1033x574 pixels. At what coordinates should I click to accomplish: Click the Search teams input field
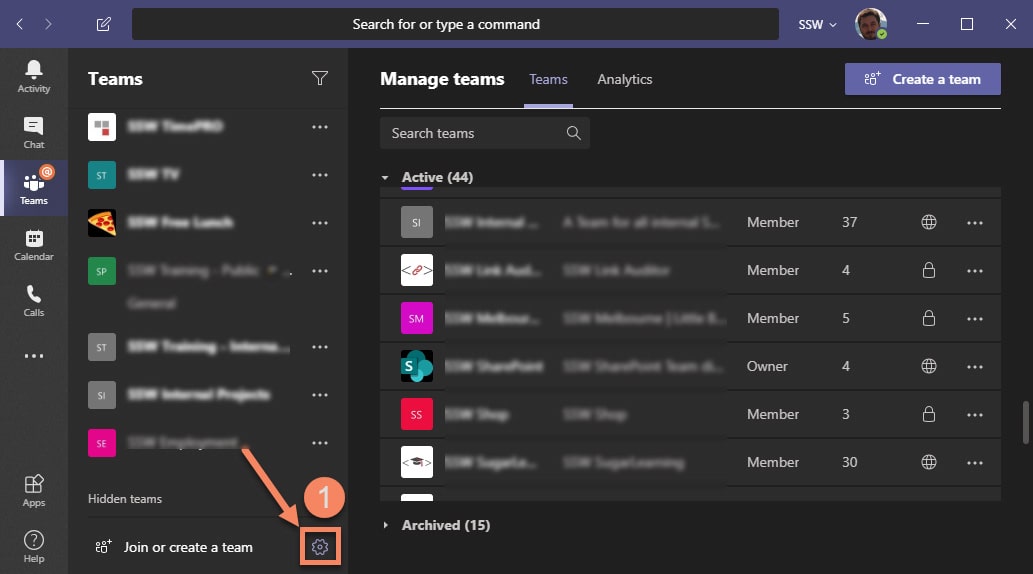(475, 133)
